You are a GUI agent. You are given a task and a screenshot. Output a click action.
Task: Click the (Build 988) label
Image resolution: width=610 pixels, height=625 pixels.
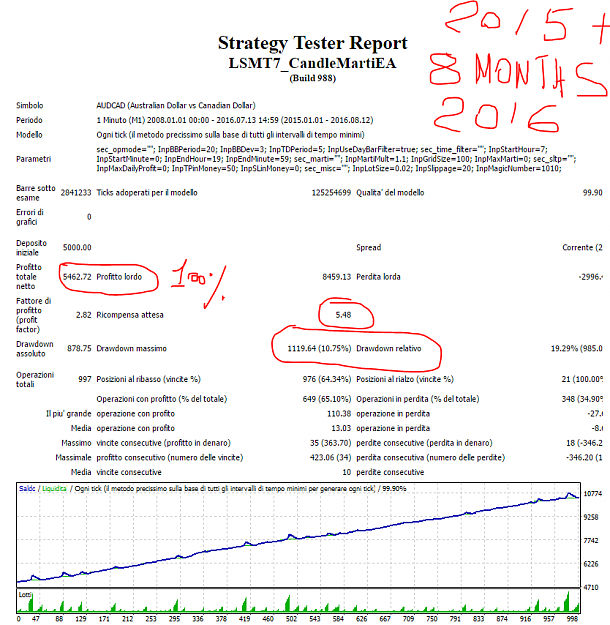point(313,78)
